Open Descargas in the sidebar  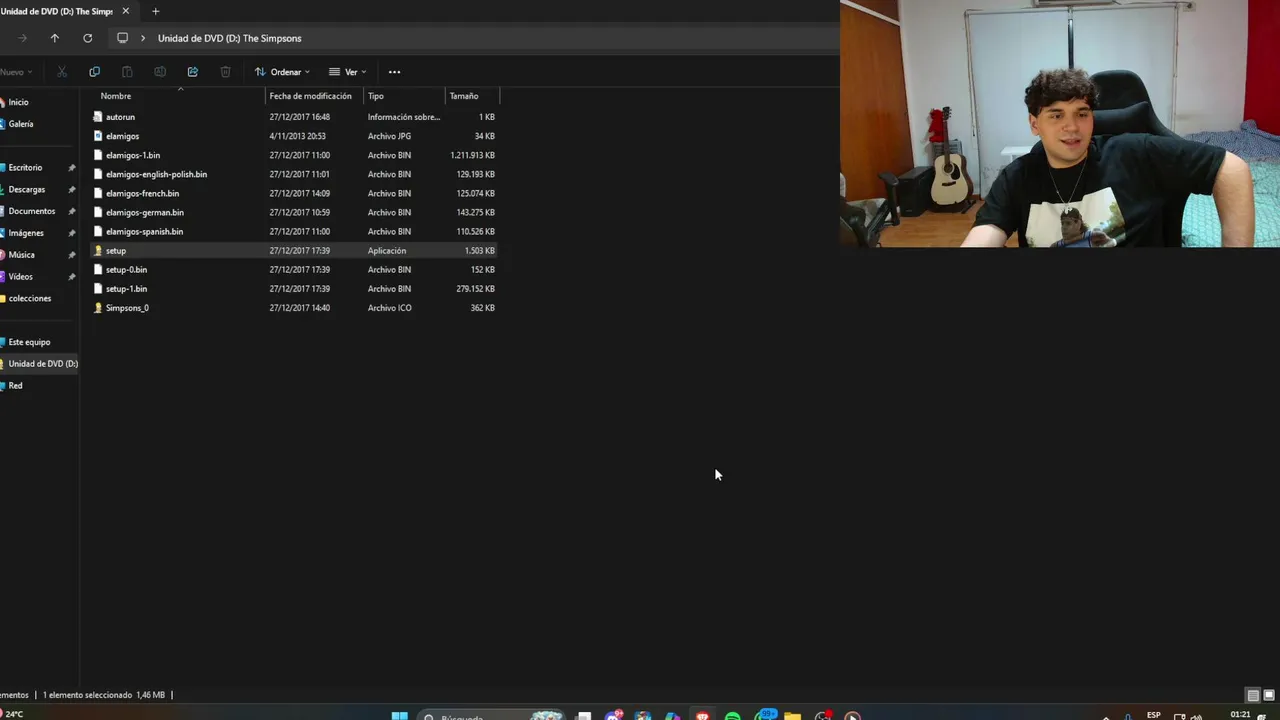pos(27,190)
